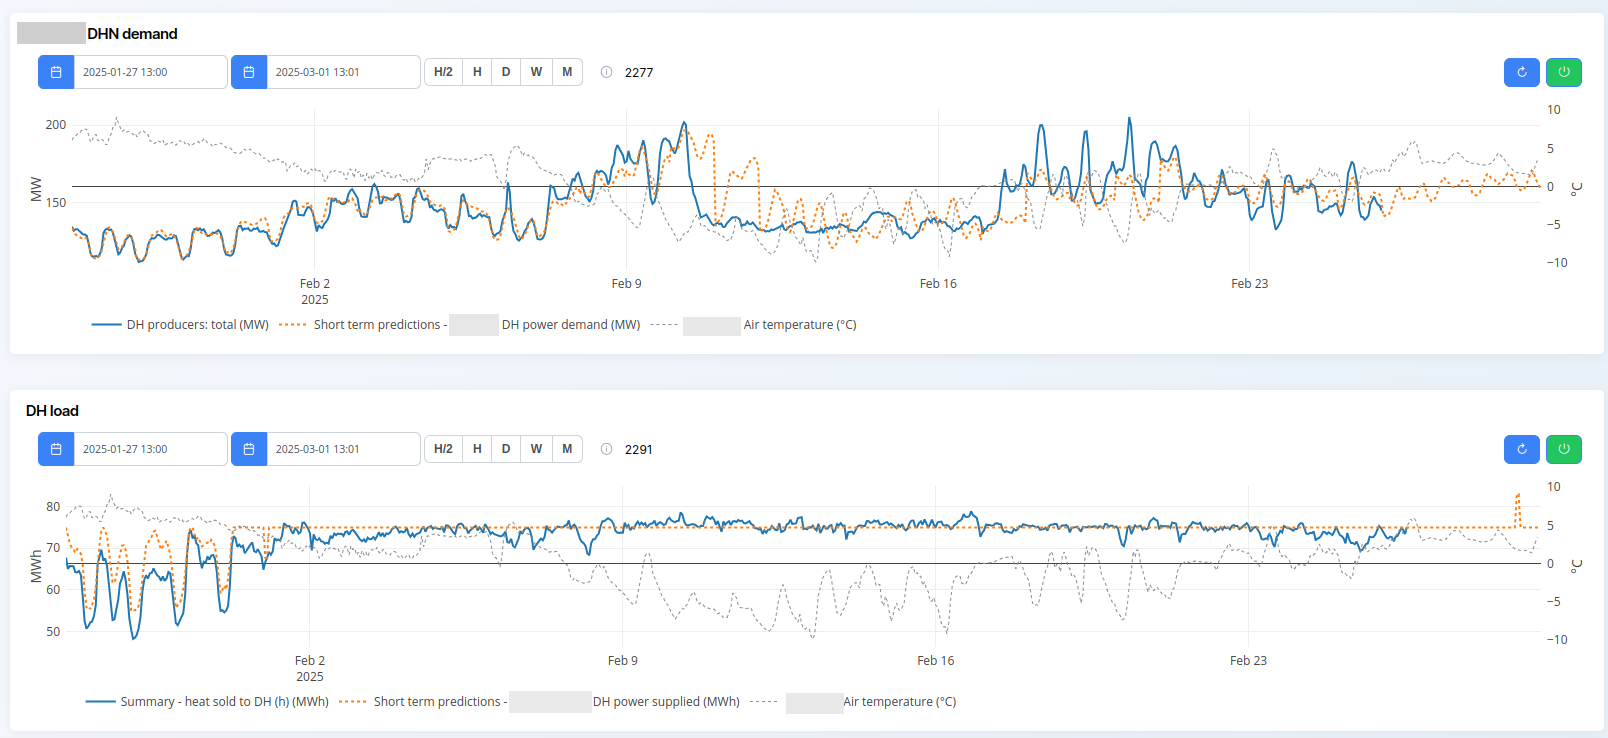Click DH load end date field 2025-03-01 13:01
1608x738 pixels.
343,449
